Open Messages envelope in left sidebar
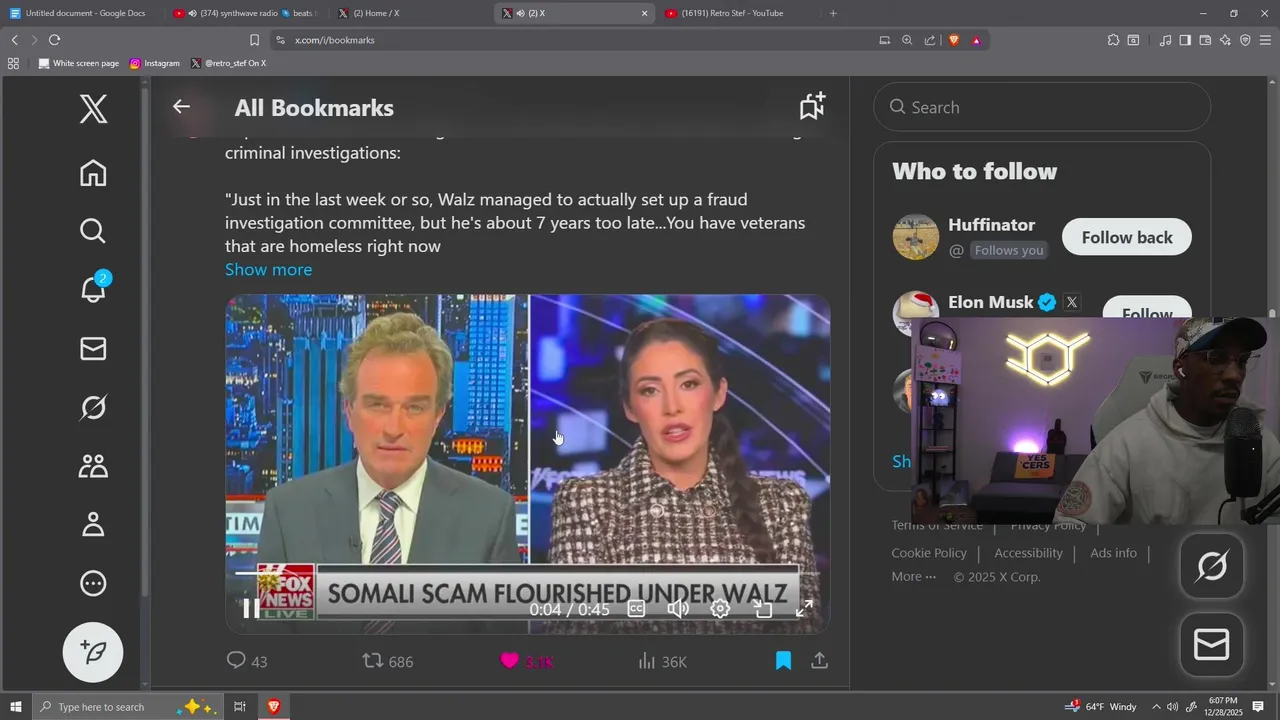This screenshot has width=1280, height=720. [x=93, y=348]
